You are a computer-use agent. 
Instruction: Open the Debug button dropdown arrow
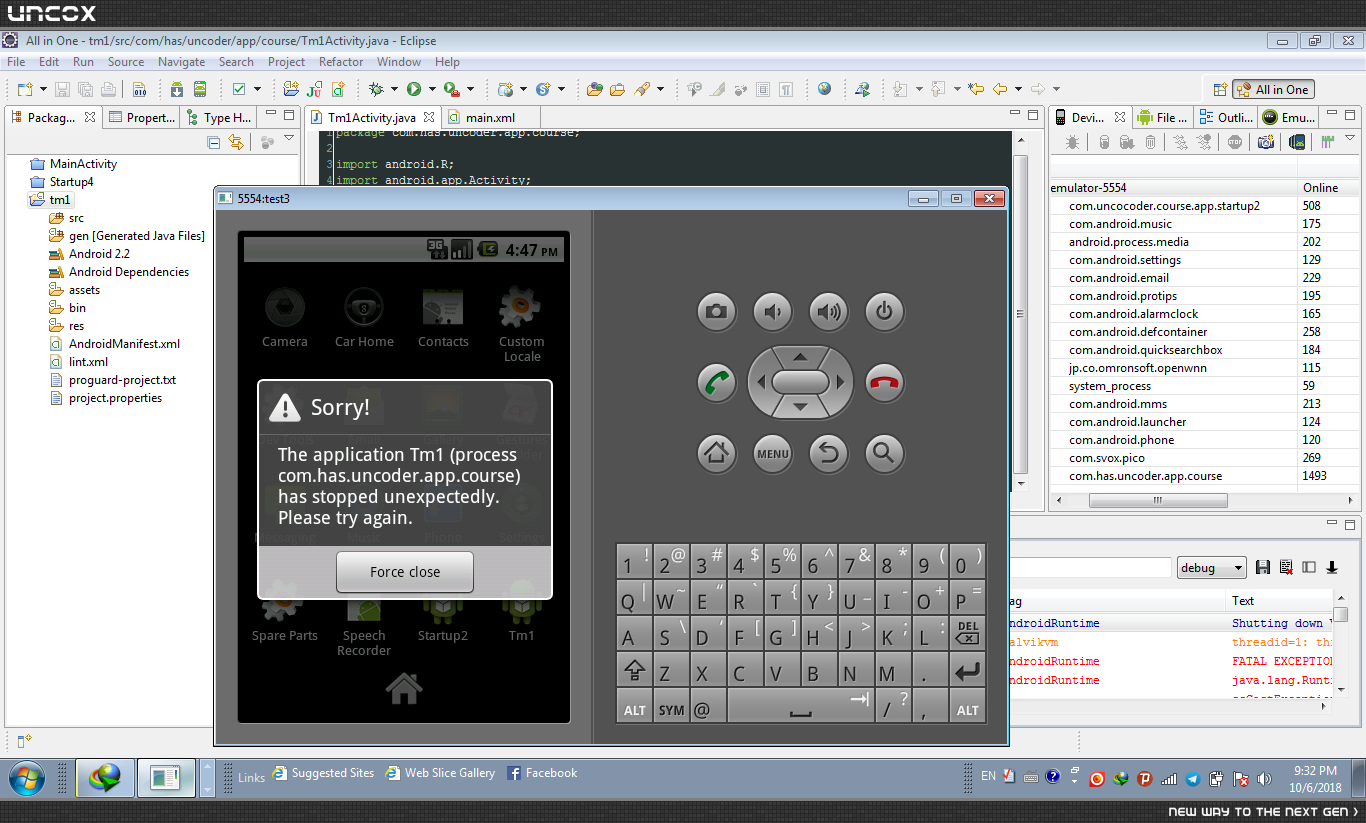393,89
